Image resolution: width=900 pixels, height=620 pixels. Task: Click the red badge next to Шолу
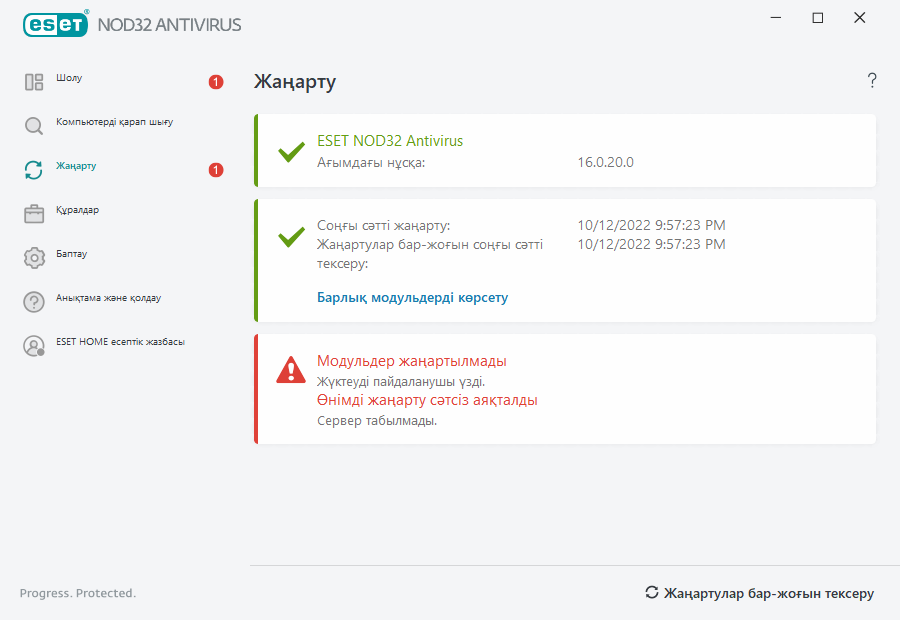(216, 82)
